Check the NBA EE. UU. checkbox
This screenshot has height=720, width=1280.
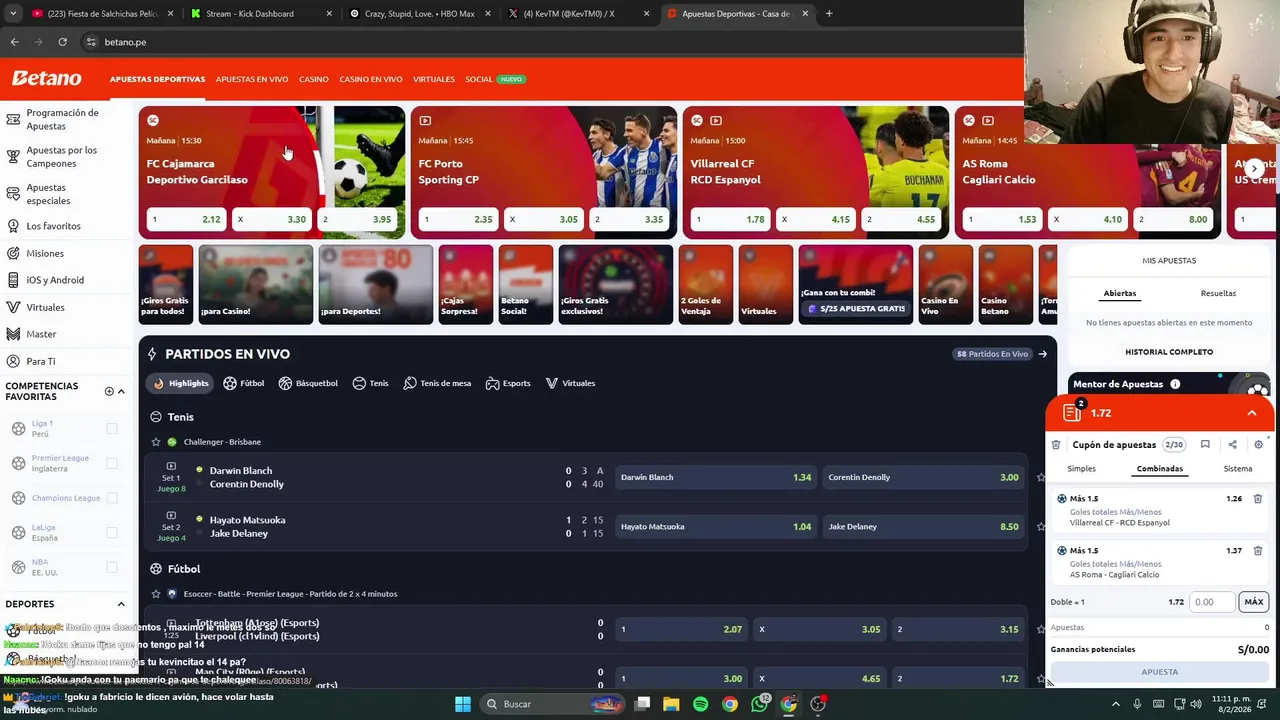click(x=112, y=568)
